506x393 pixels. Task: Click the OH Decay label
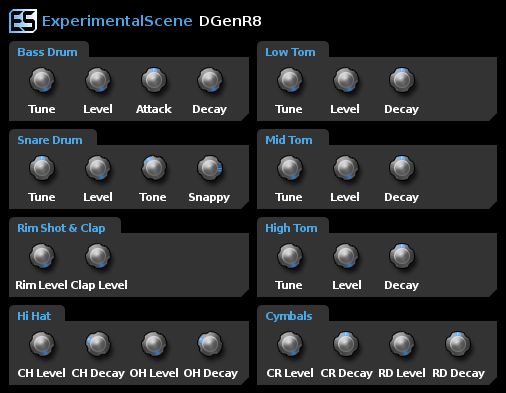pos(211,373)
